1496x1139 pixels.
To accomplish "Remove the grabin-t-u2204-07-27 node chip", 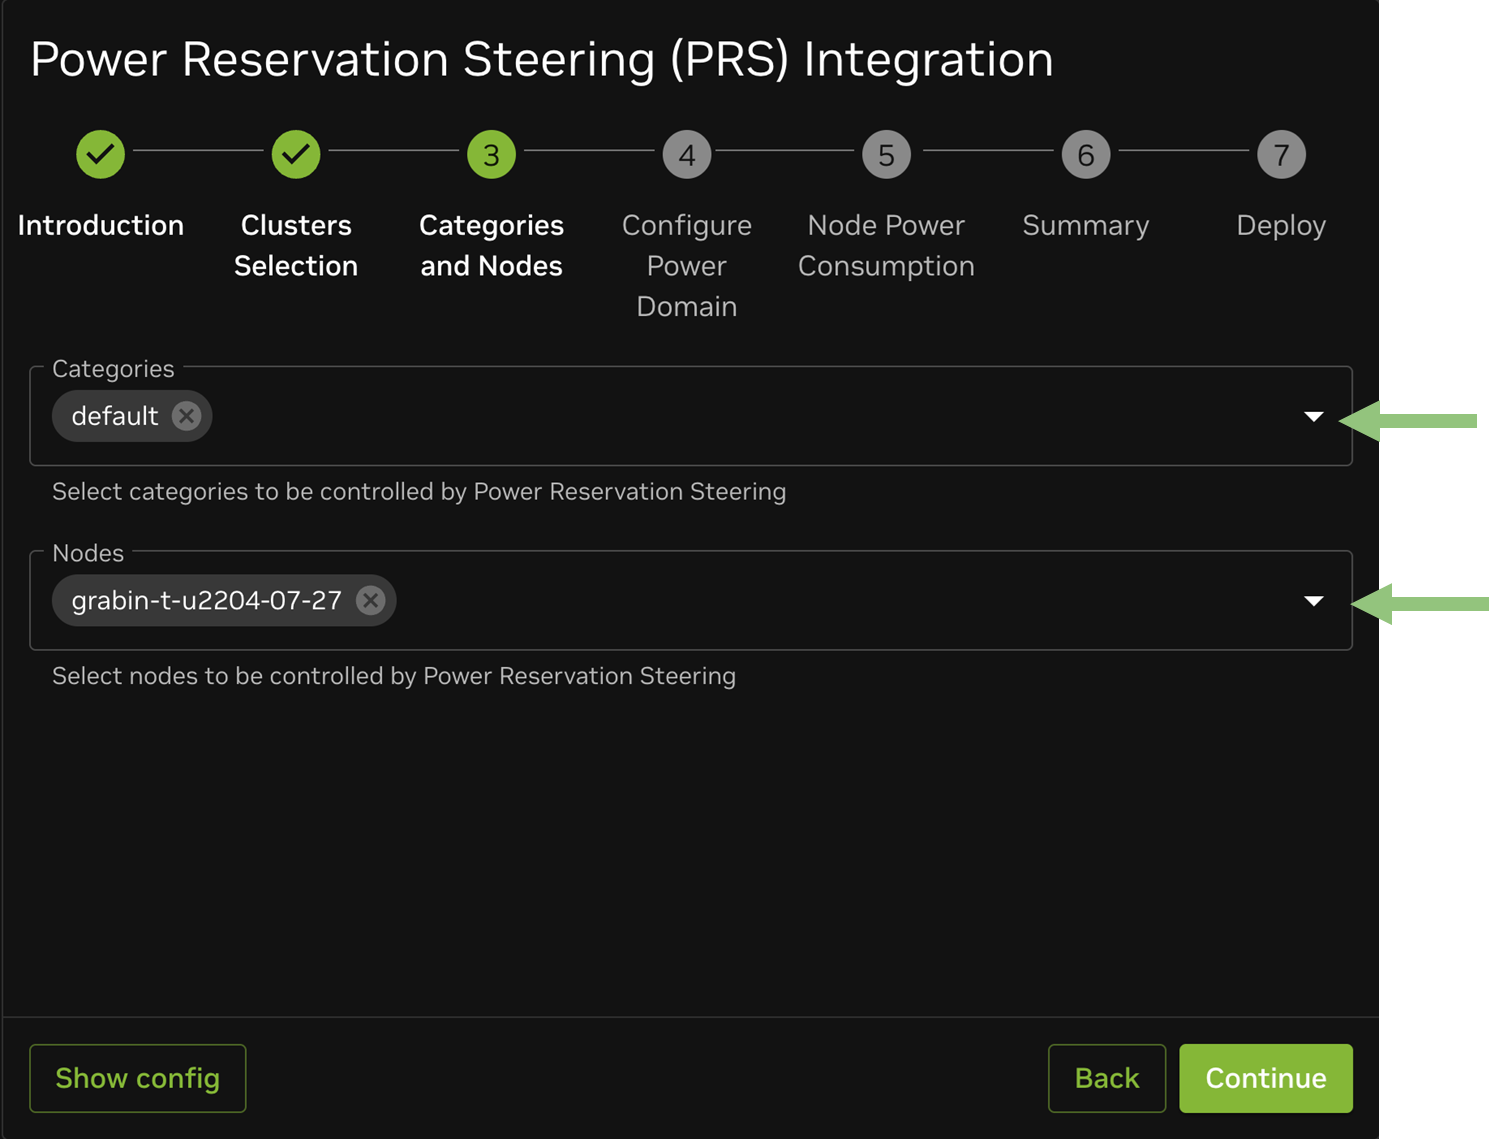I will click(x=371, y=600).
